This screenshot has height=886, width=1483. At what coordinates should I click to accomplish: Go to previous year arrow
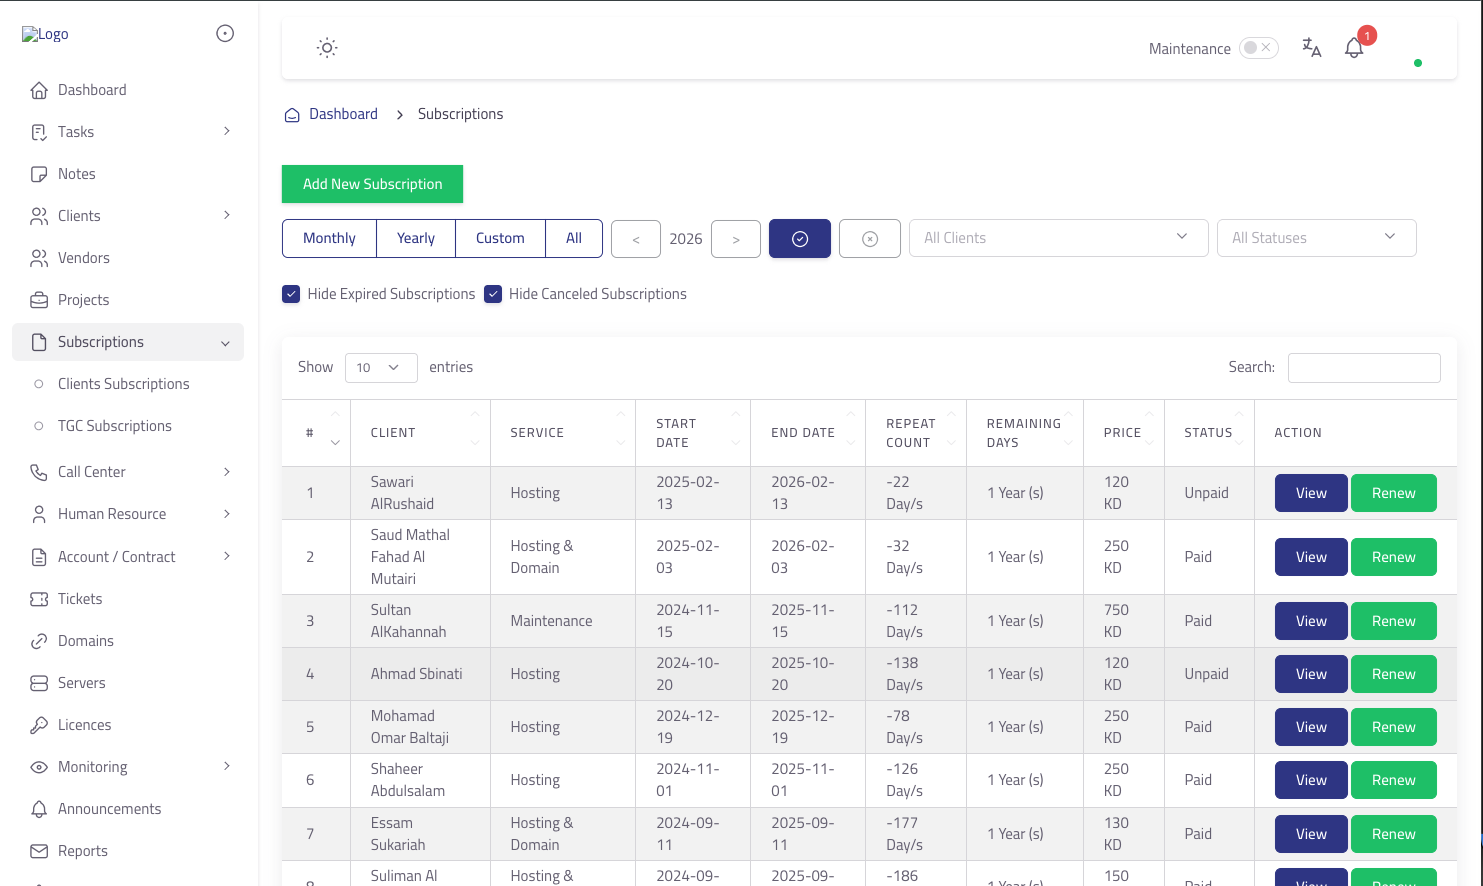click(636, 239)
